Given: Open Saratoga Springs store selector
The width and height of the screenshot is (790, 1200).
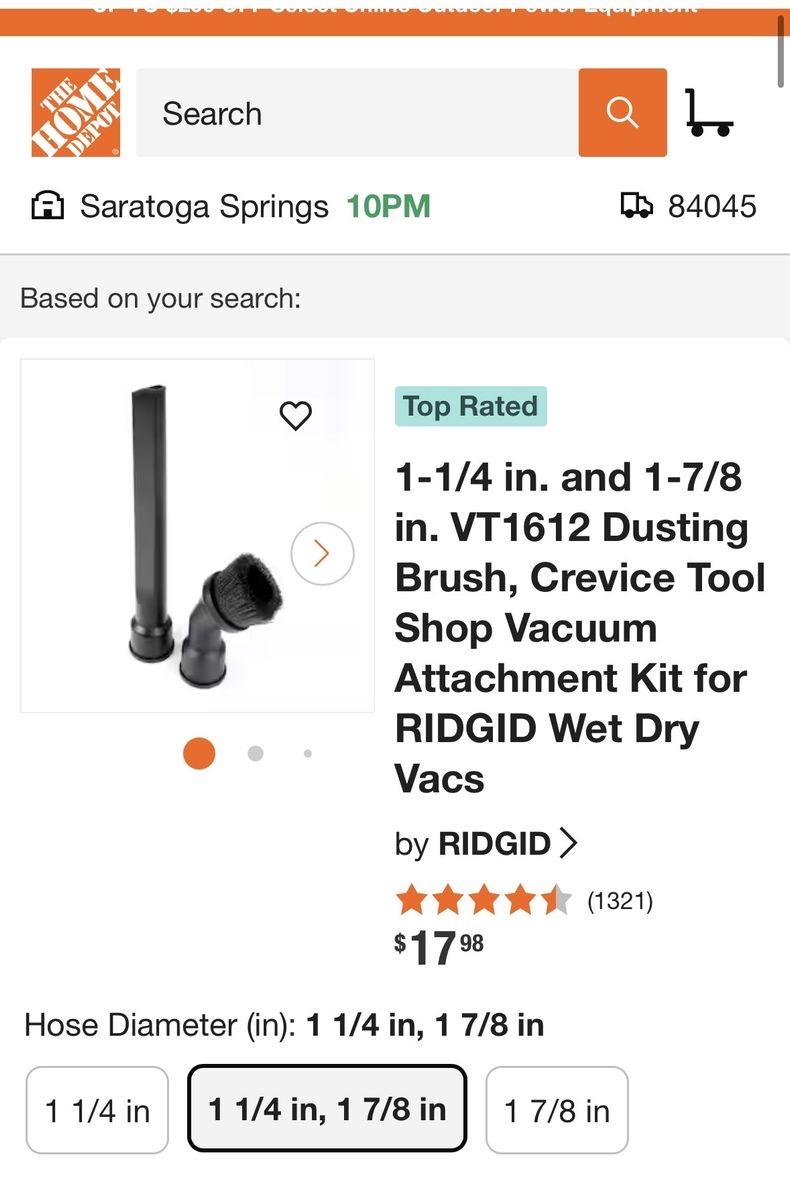Looking at the screenshot, I should pyautogui.click(x=204, y=207).
